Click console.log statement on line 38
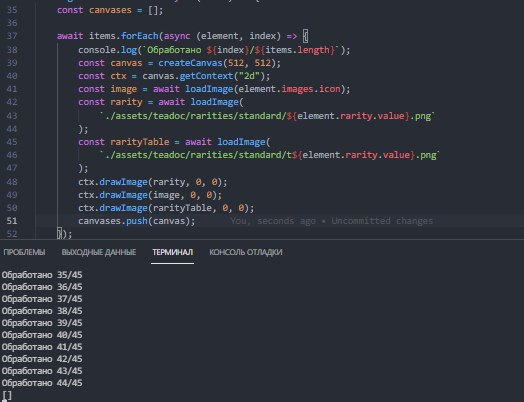Image resolution: width=524 pixels, height=402 pixels. tap(214, 50)
